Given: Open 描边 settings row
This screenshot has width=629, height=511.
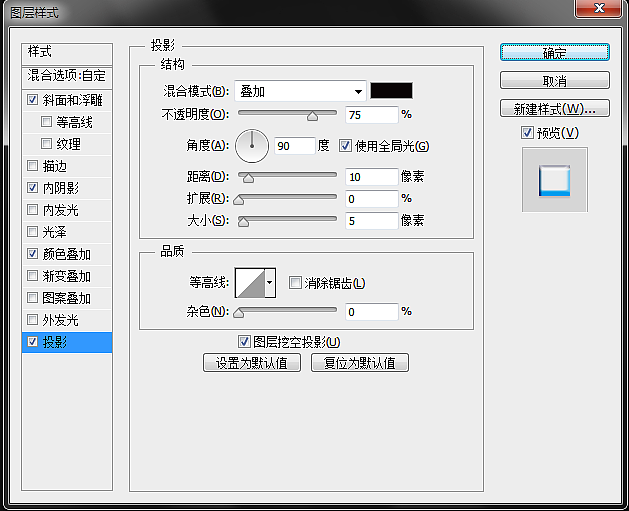Looking at the screenshot, I should (x=67, y=166).
